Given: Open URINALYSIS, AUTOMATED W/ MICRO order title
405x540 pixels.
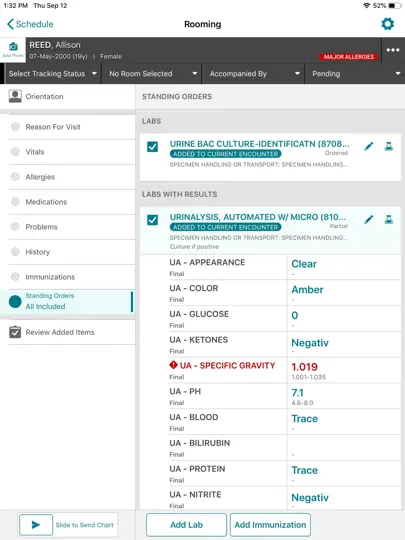Looking at the screenshot, I should [x=258, y=217].
